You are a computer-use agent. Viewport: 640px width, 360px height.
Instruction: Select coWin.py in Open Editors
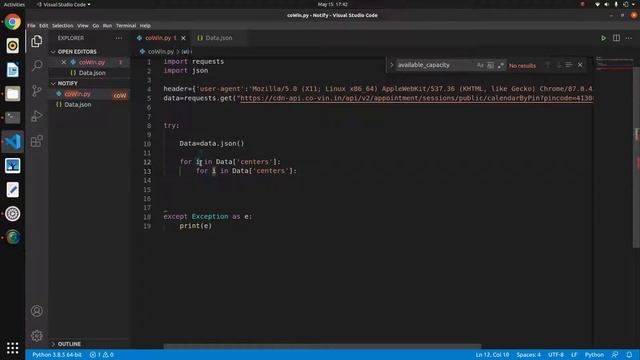tap(89, 62)
